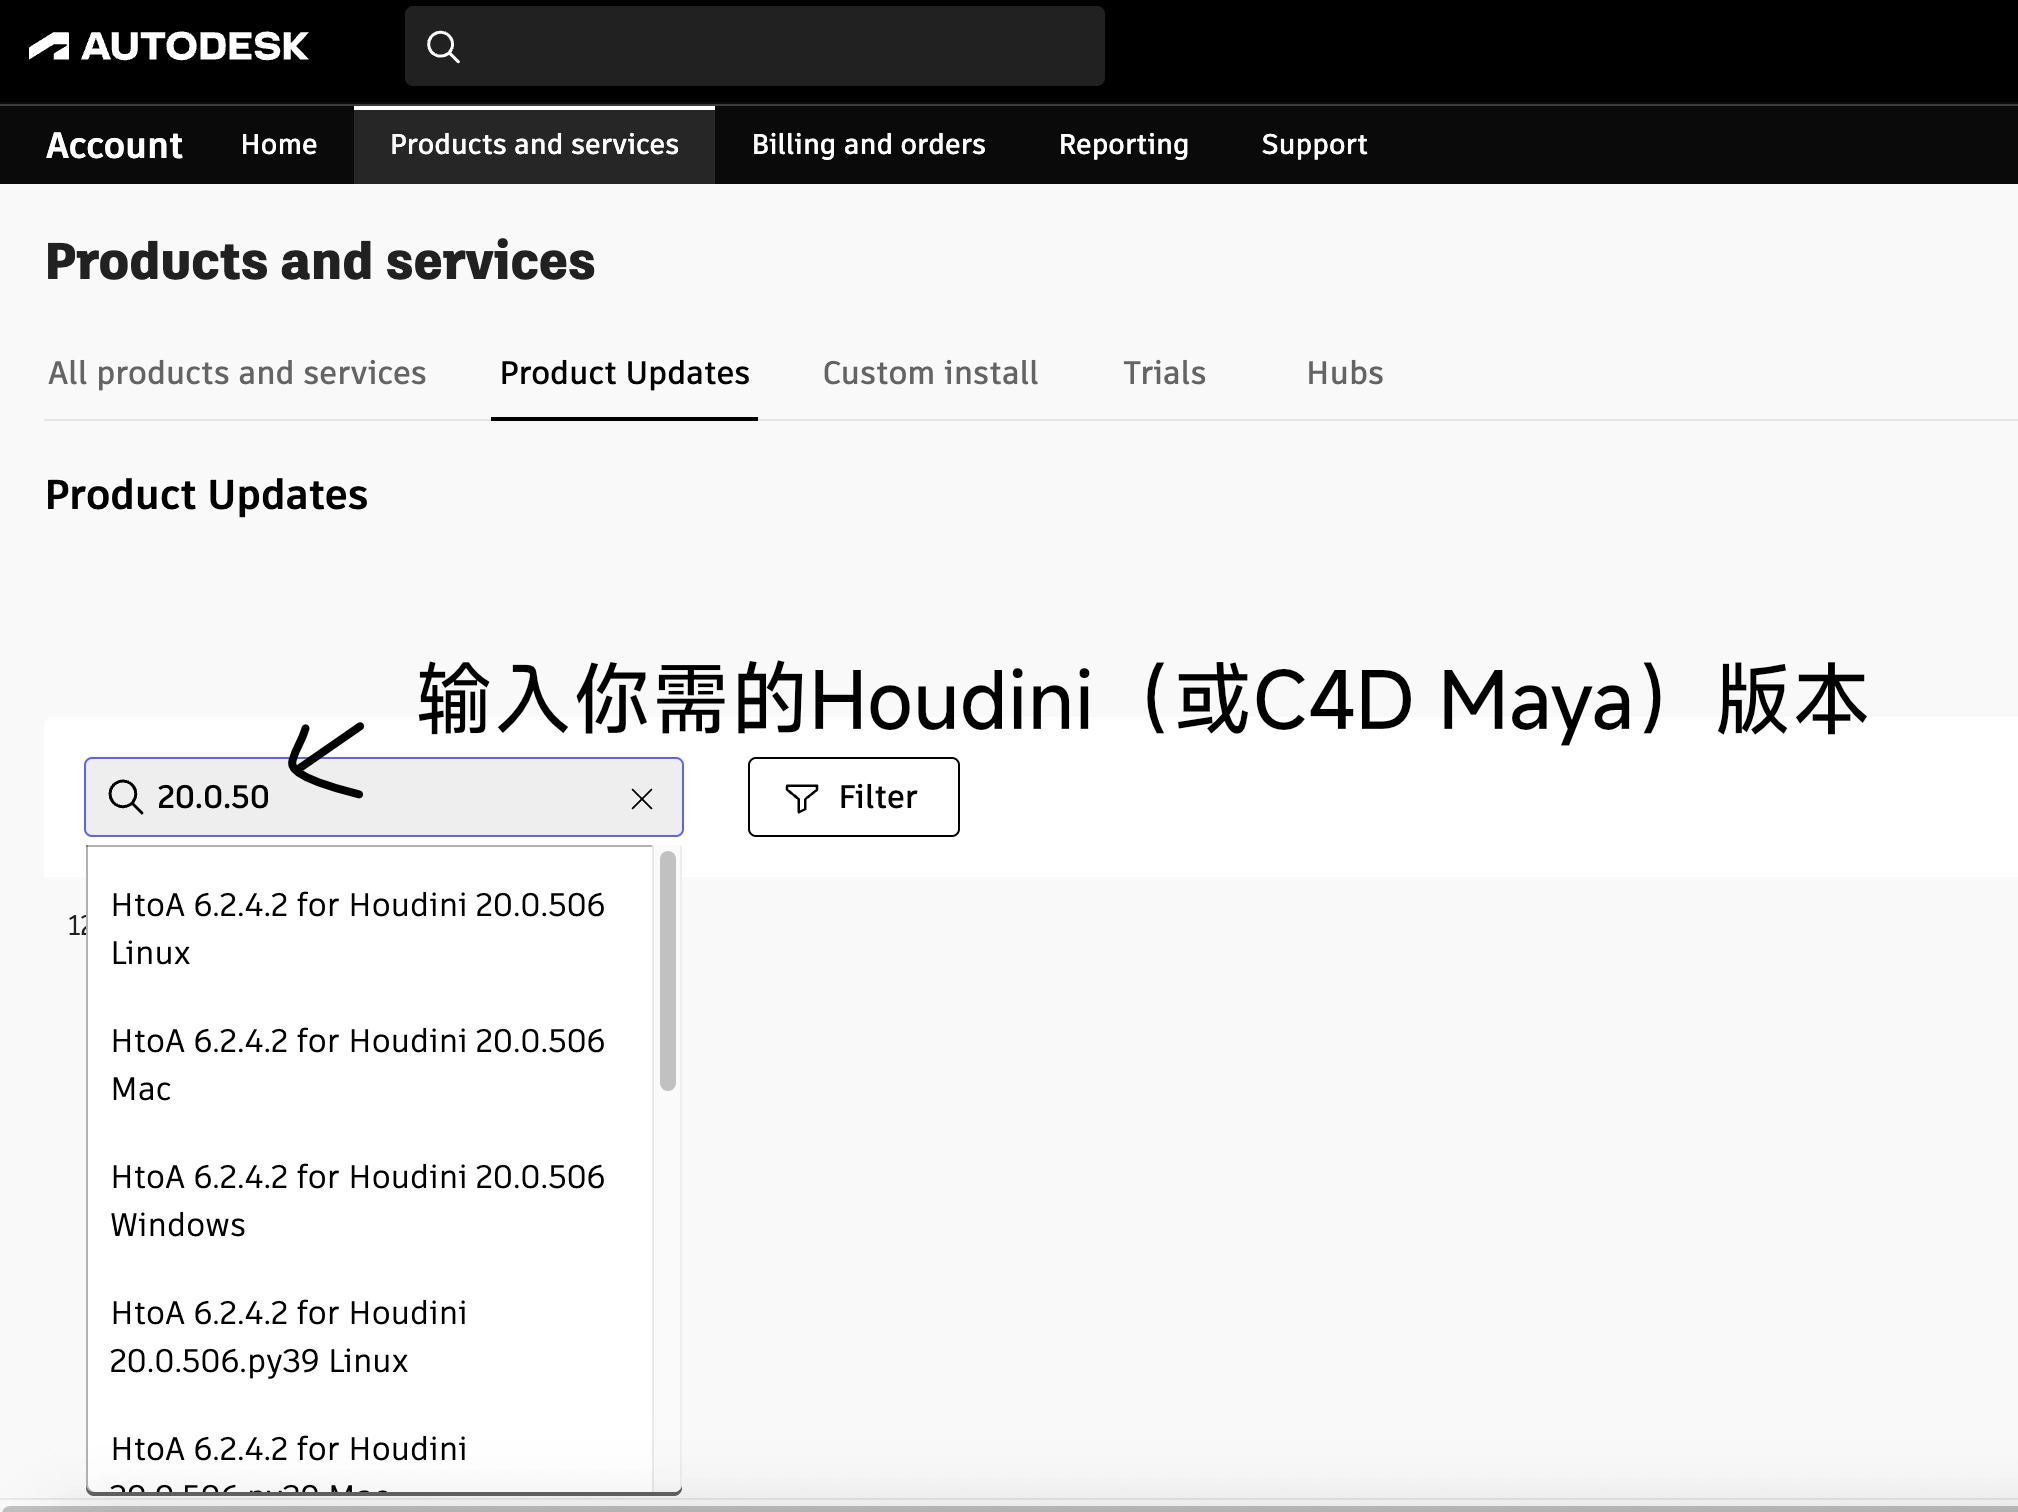The width and height of the screenshot is (2018, 1512).
Task: Open the Custom install tab
Action: (929, 373)
